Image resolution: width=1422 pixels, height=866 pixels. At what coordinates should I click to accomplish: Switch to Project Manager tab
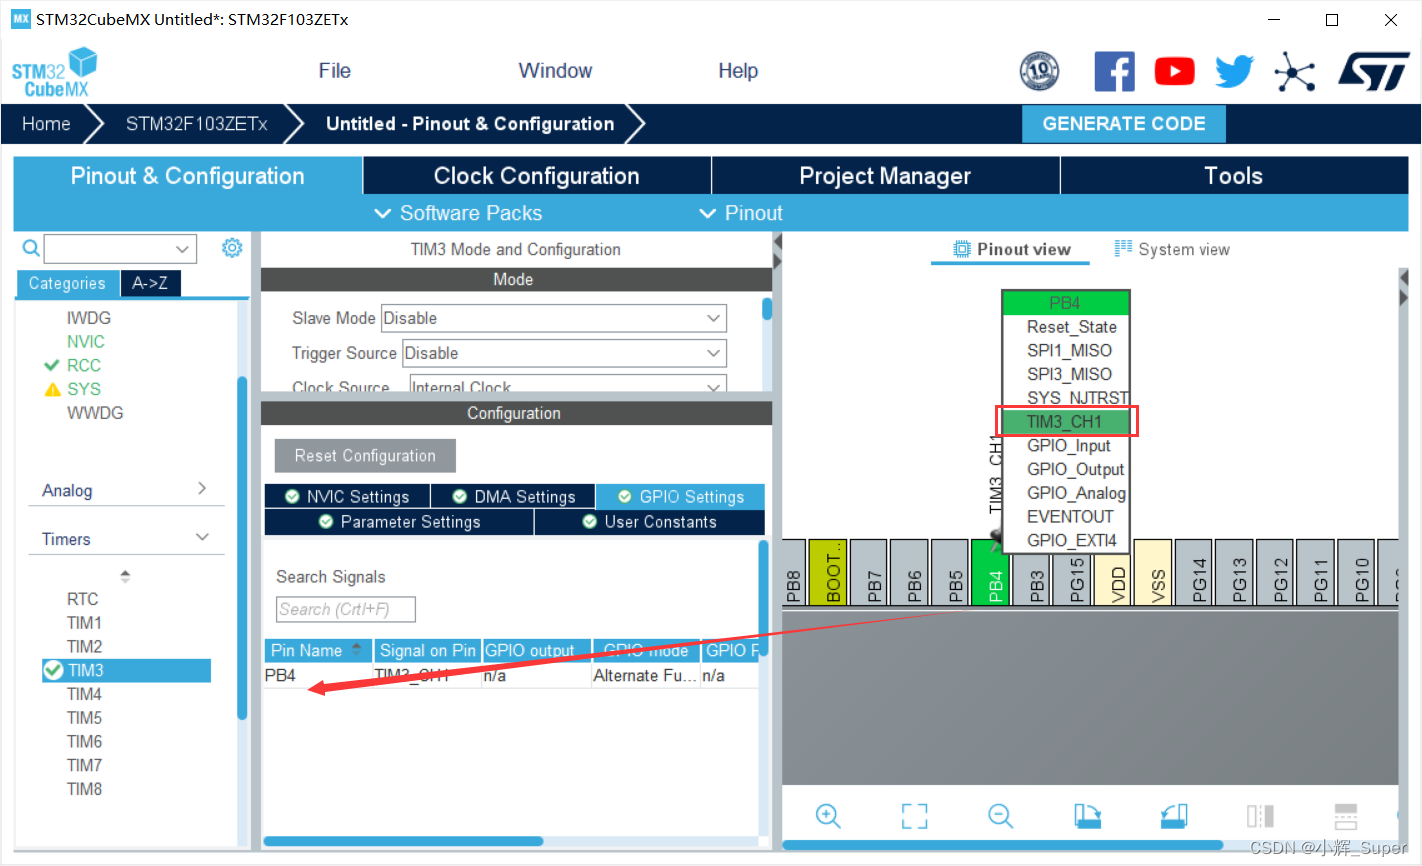click(x=885, y=176)
